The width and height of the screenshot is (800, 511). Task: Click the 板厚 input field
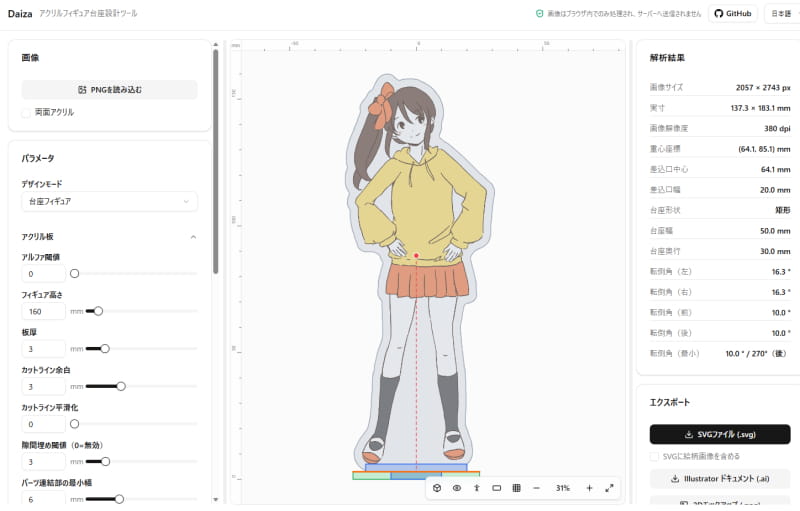(x=43, y=349)
